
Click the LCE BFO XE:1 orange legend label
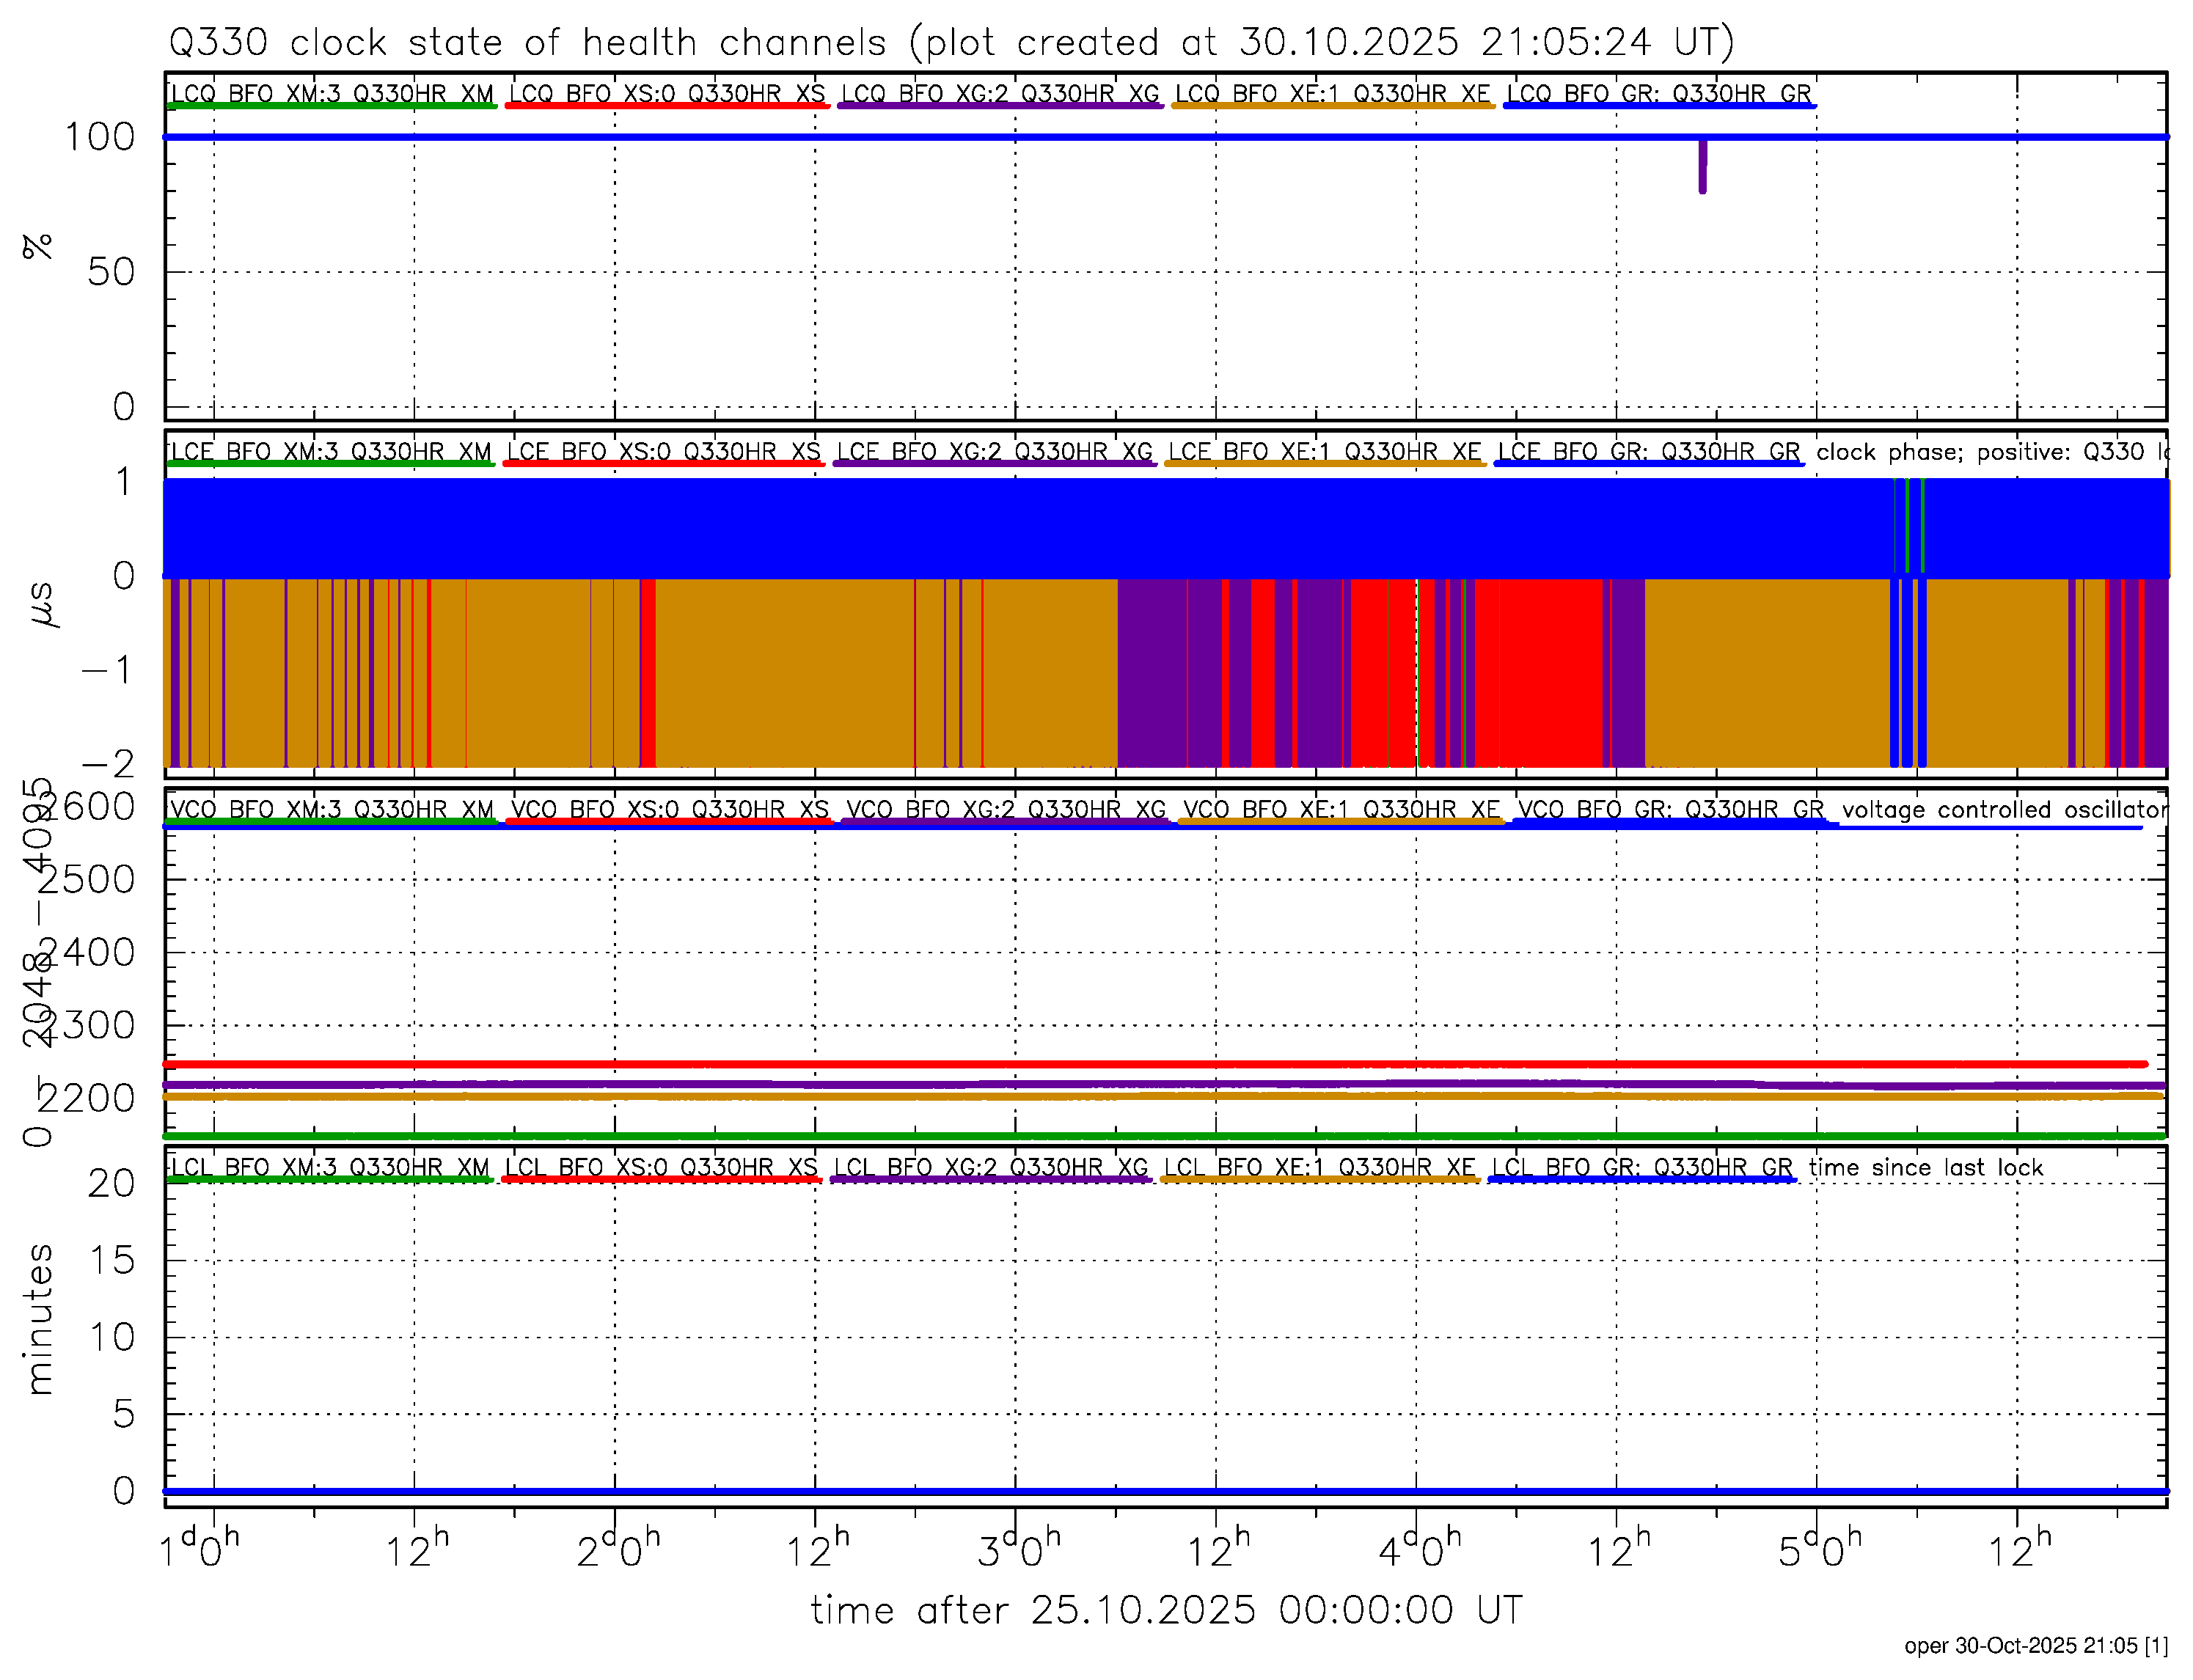(x=1324, y=452)
